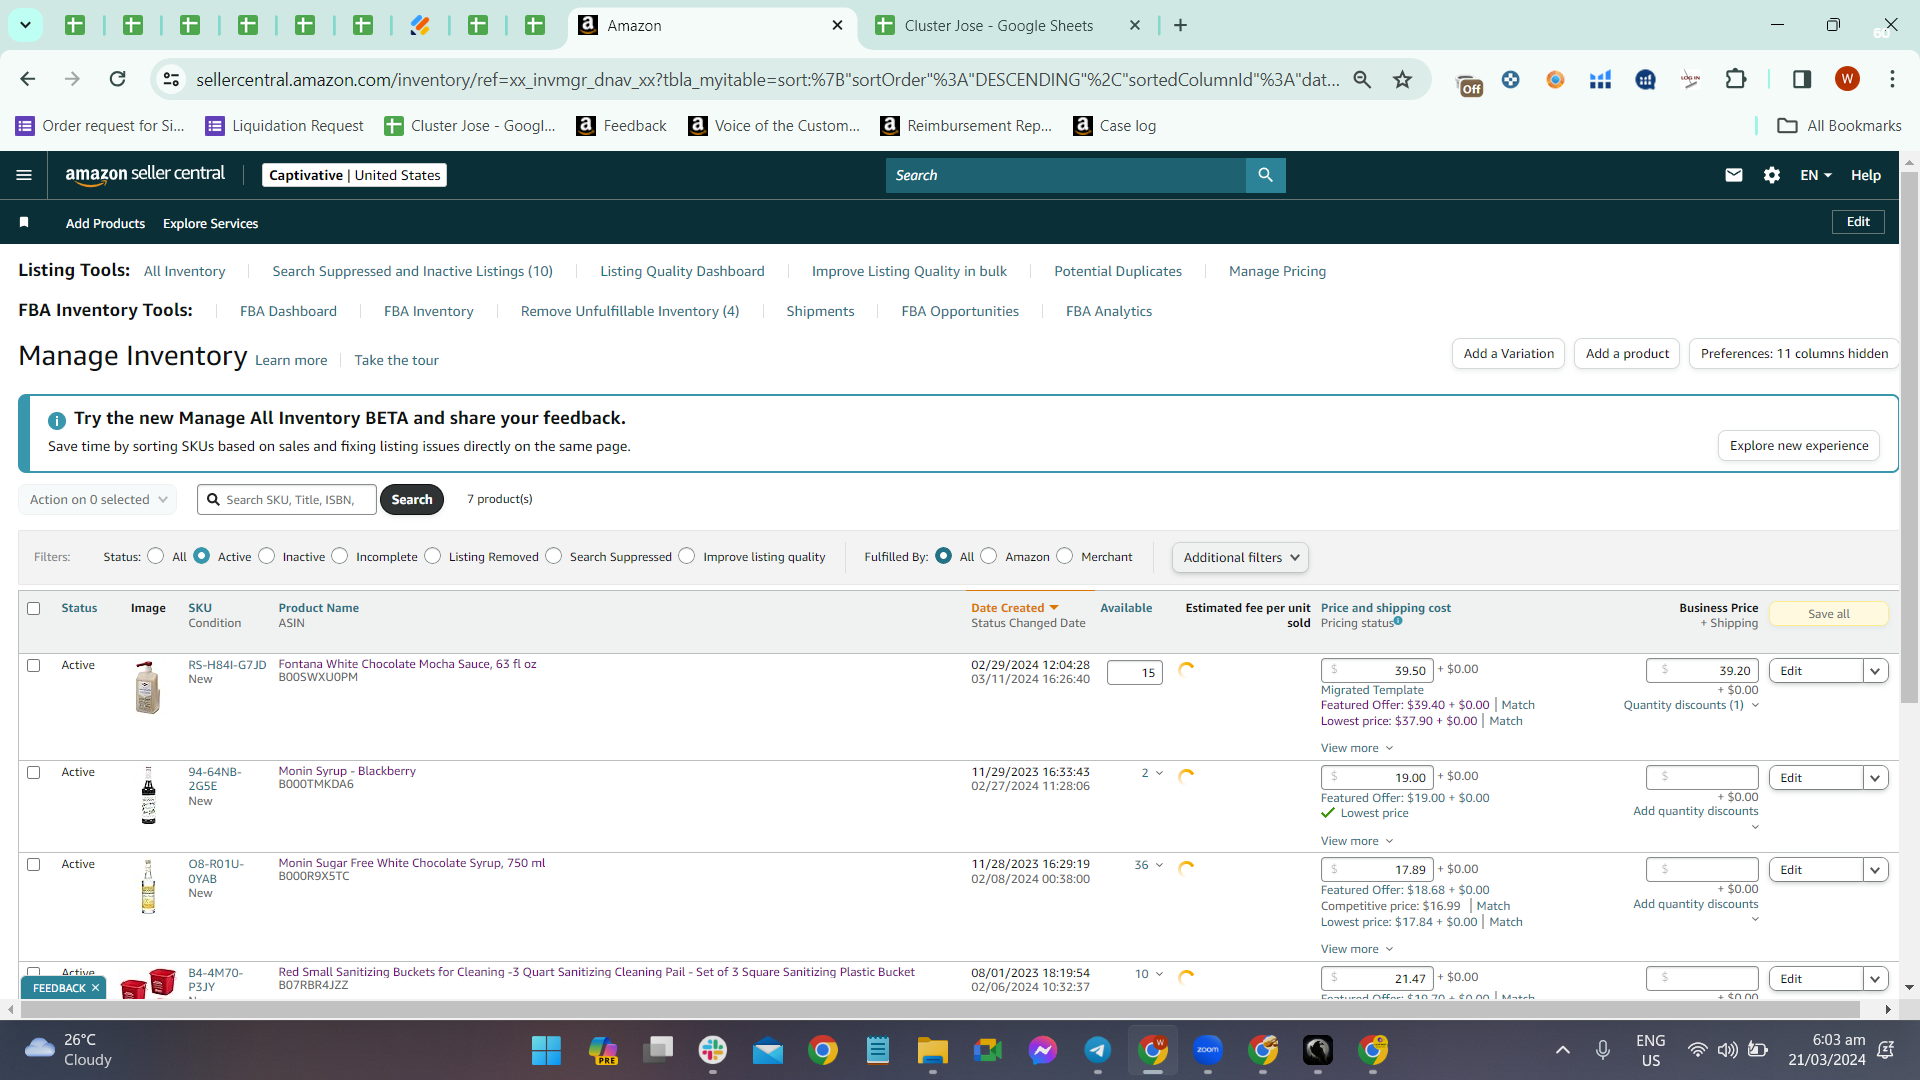Click the Explore new experience button
Screen dimensions: 1920x1080
coord(1799,446)
